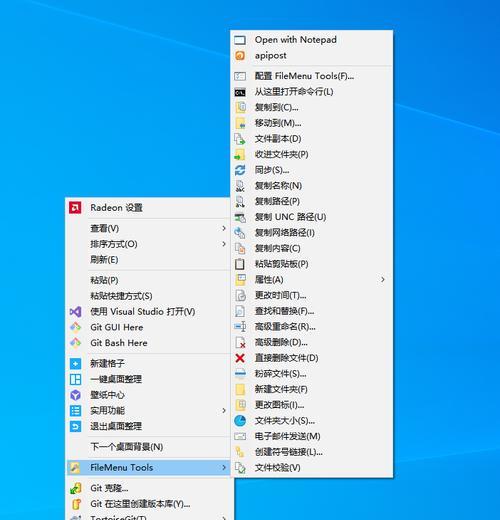Select 电子邮件发送(M) entry
Image resolution: width=500 pixels, height=520 pixels.
(x=312, y=436)
